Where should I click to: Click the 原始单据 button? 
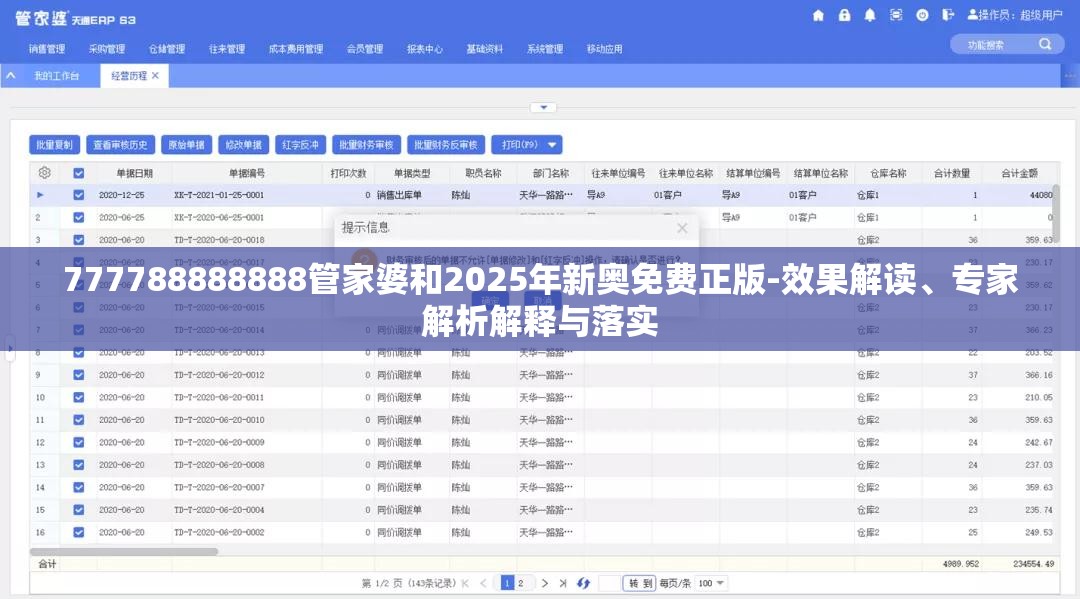(x=187, y=145)
